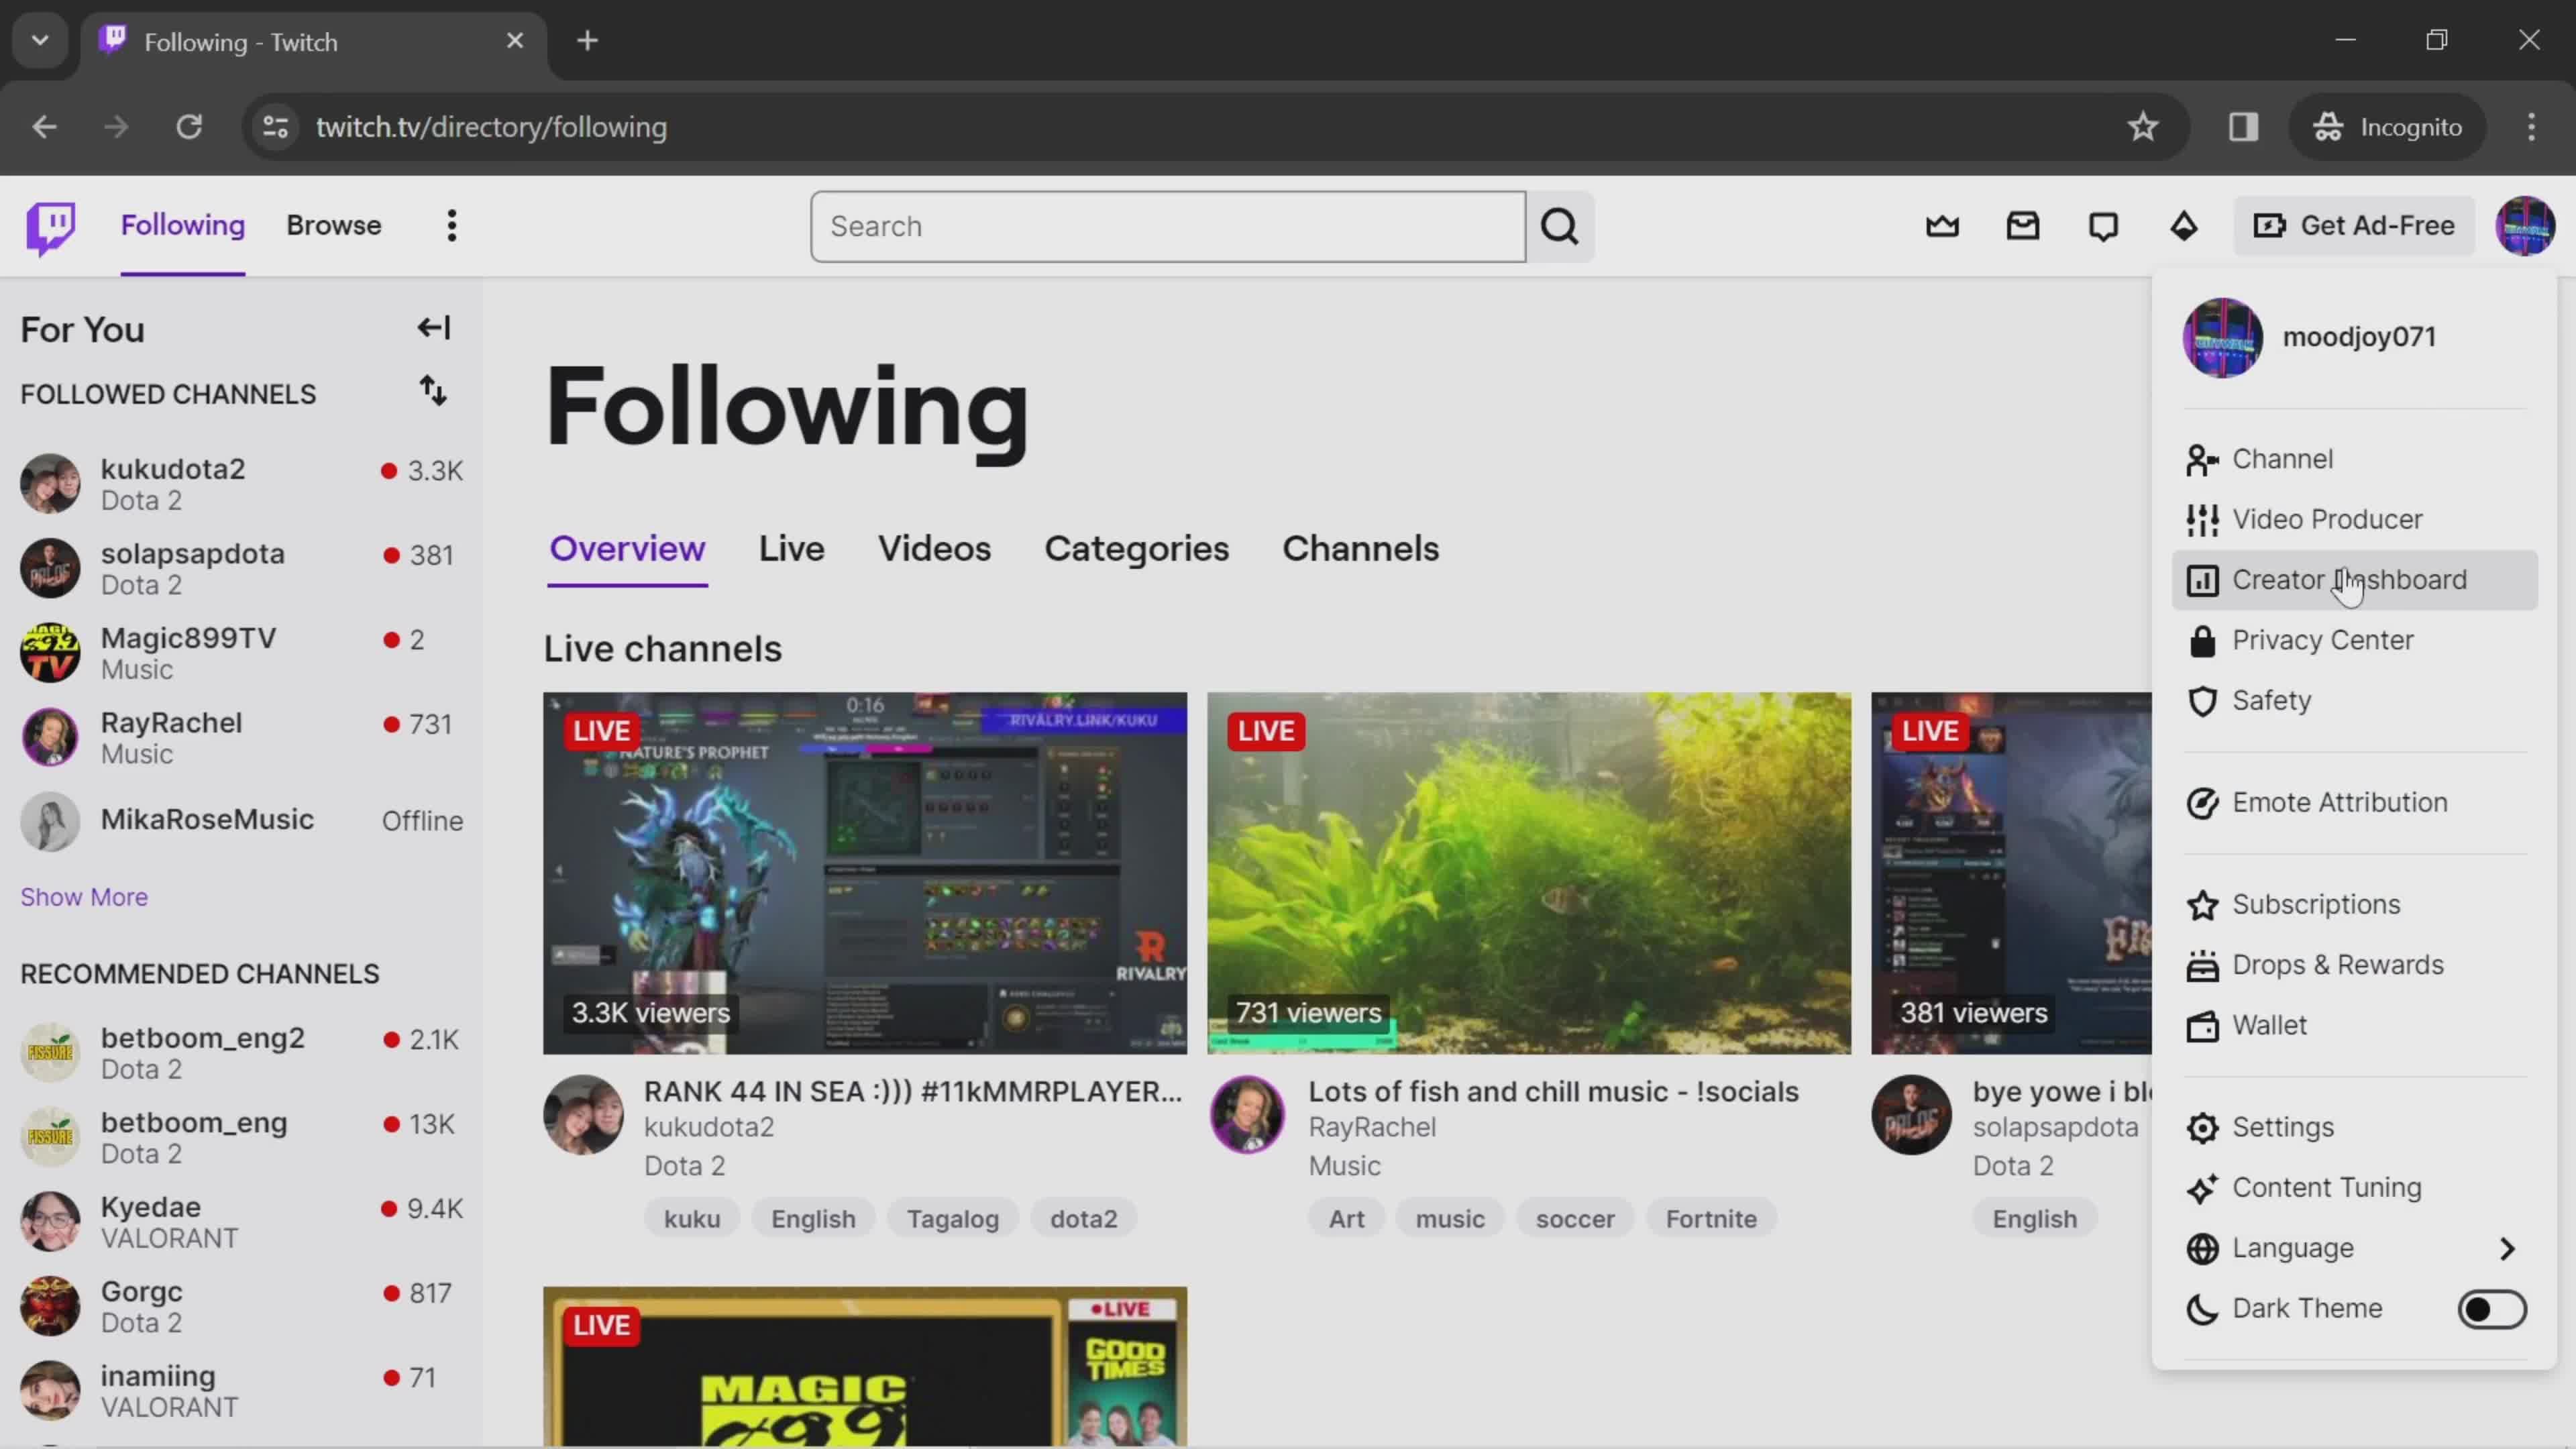Open Prime Loot crown icon
Viewport: 2576px width, 1449px height.
[1942, 226]
